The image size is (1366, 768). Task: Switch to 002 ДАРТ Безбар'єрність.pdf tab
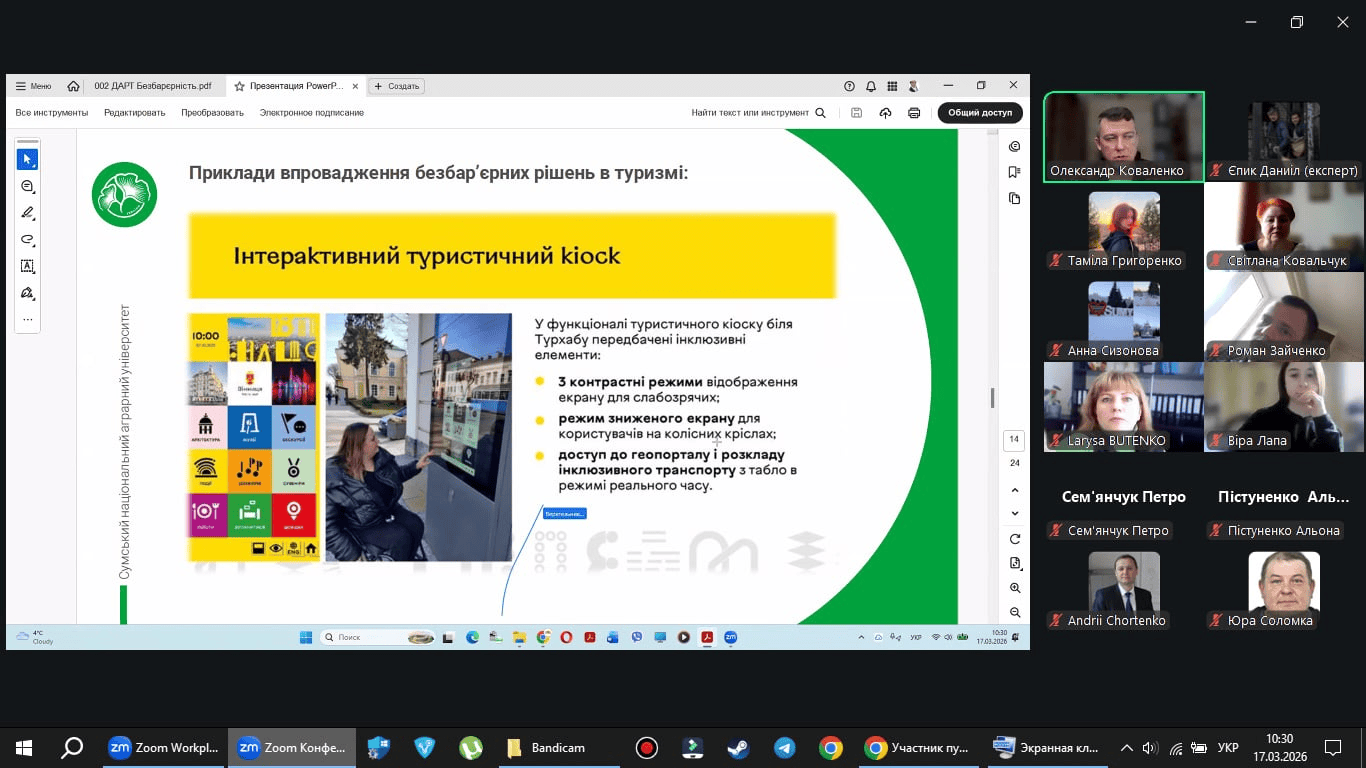click(152, 86)
